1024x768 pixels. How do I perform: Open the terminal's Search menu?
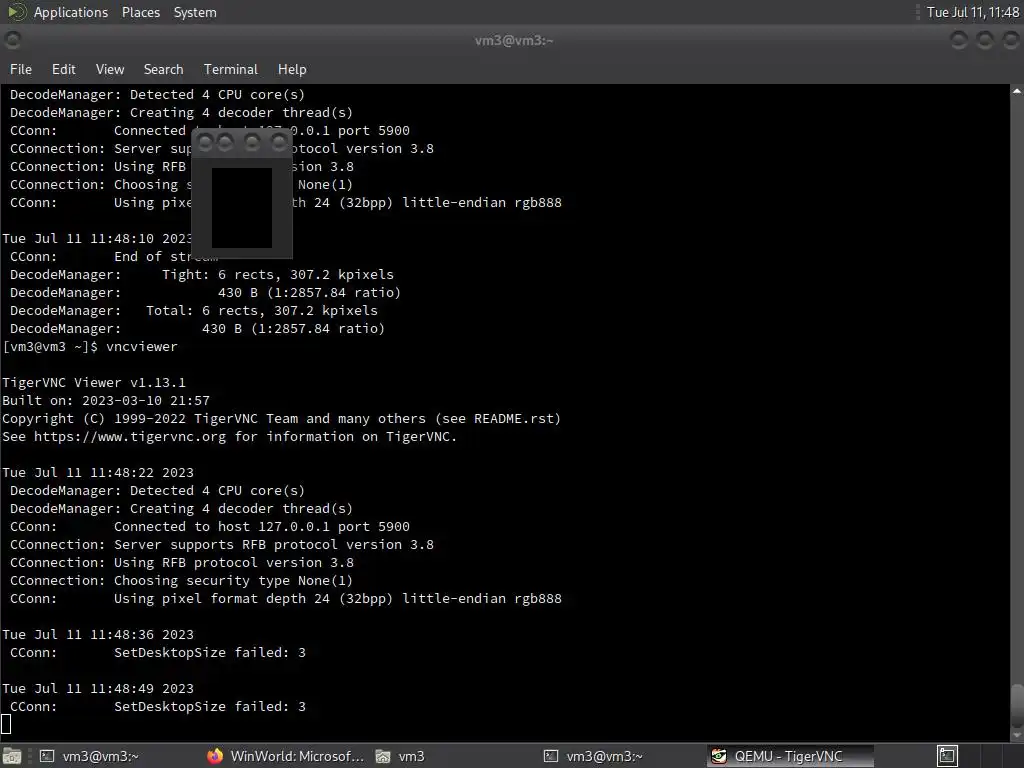163,69
